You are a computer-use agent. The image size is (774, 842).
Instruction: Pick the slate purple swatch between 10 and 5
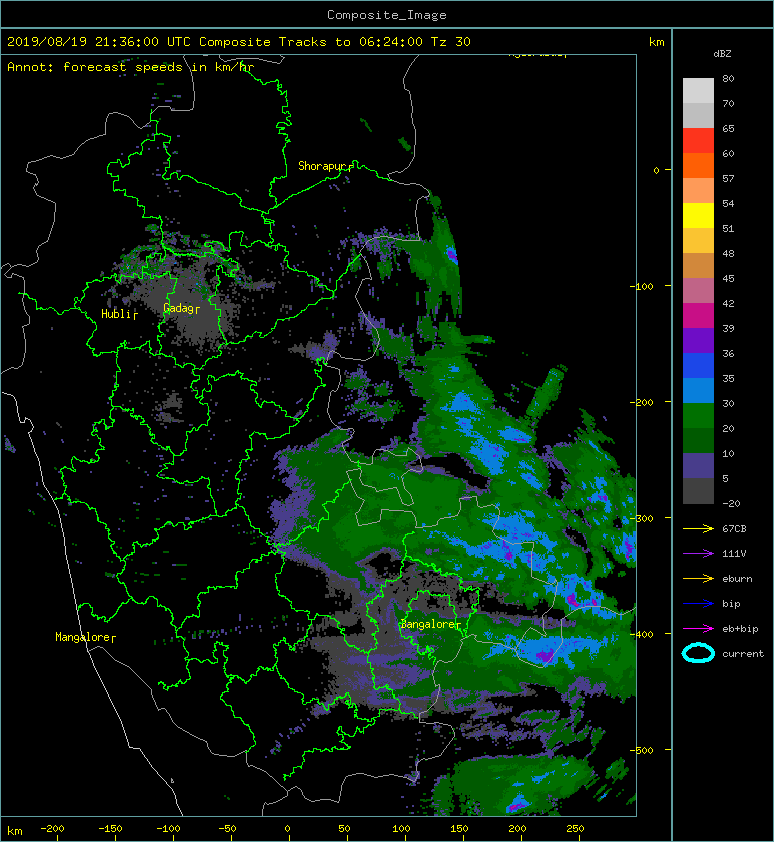tap(698, 466)
